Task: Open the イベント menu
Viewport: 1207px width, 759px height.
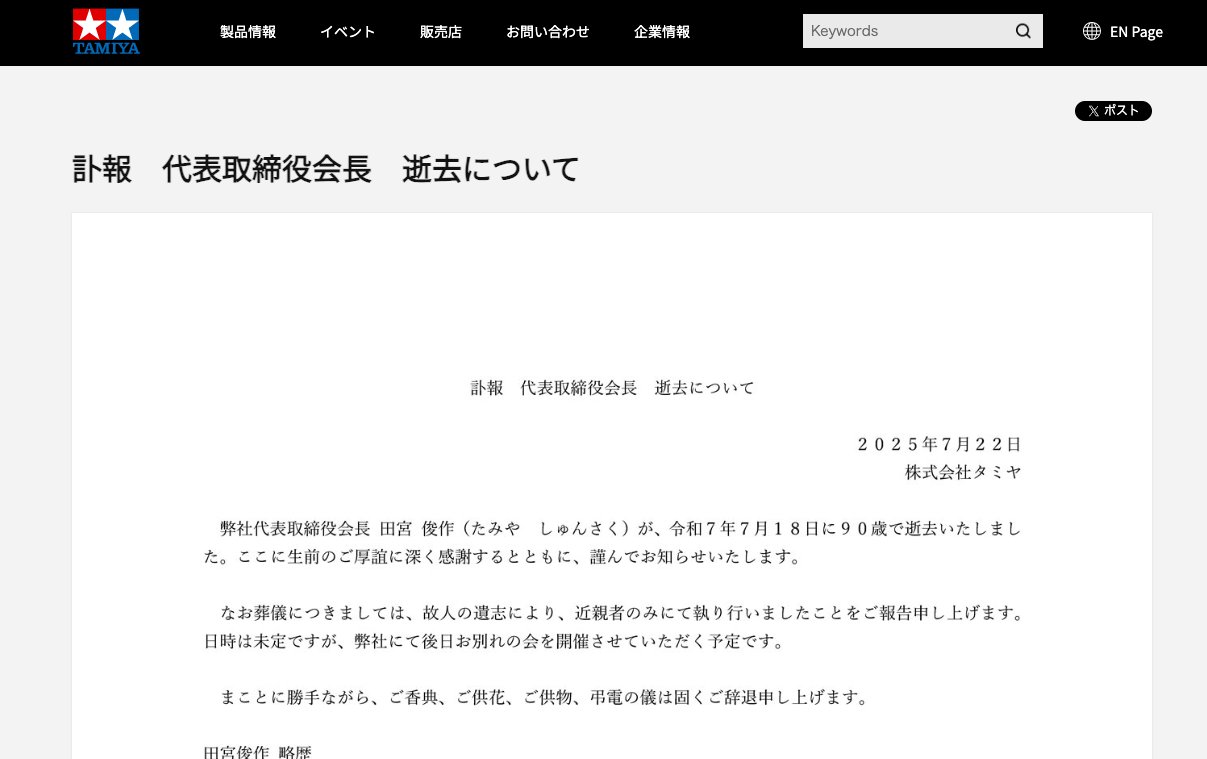Action: pyautogui.click(x=348, y=32)
